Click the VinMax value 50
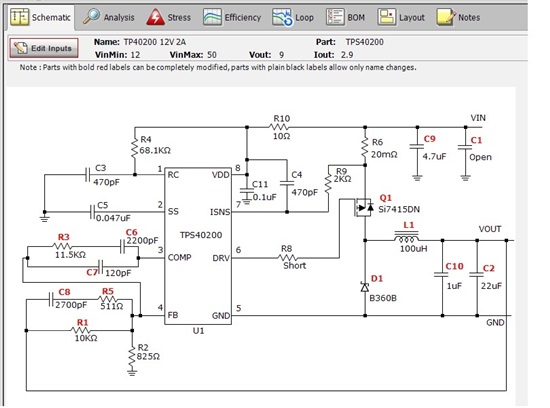This screenshot has width=550, height=408. (212, 55)
